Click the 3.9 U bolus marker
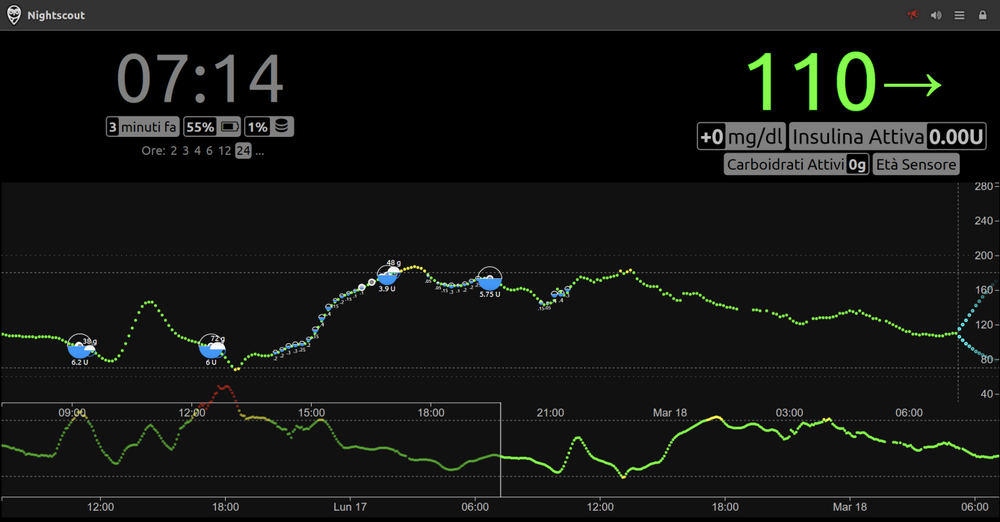 388,275
